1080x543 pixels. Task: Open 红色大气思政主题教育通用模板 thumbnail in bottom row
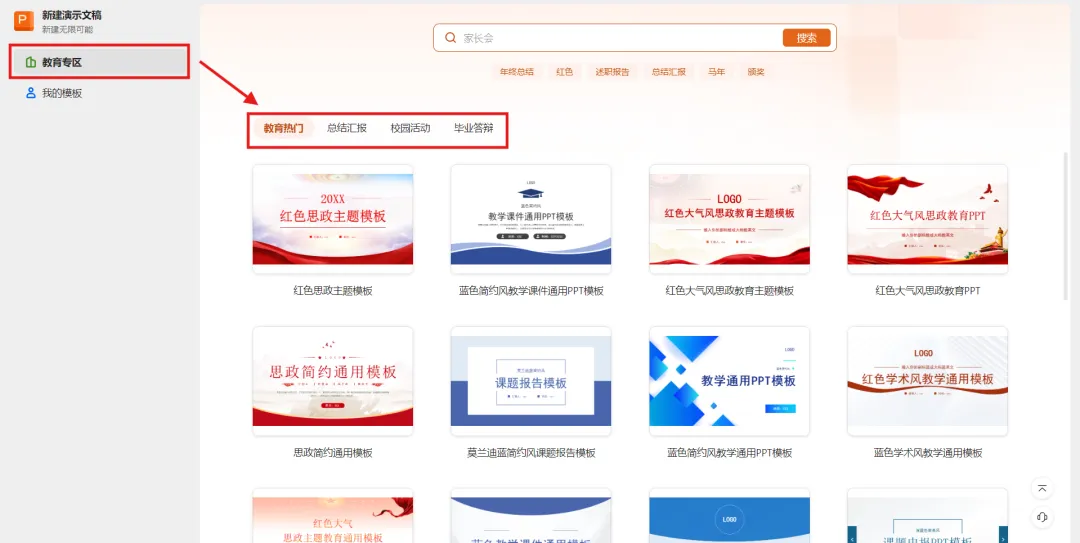click(333, 516)
